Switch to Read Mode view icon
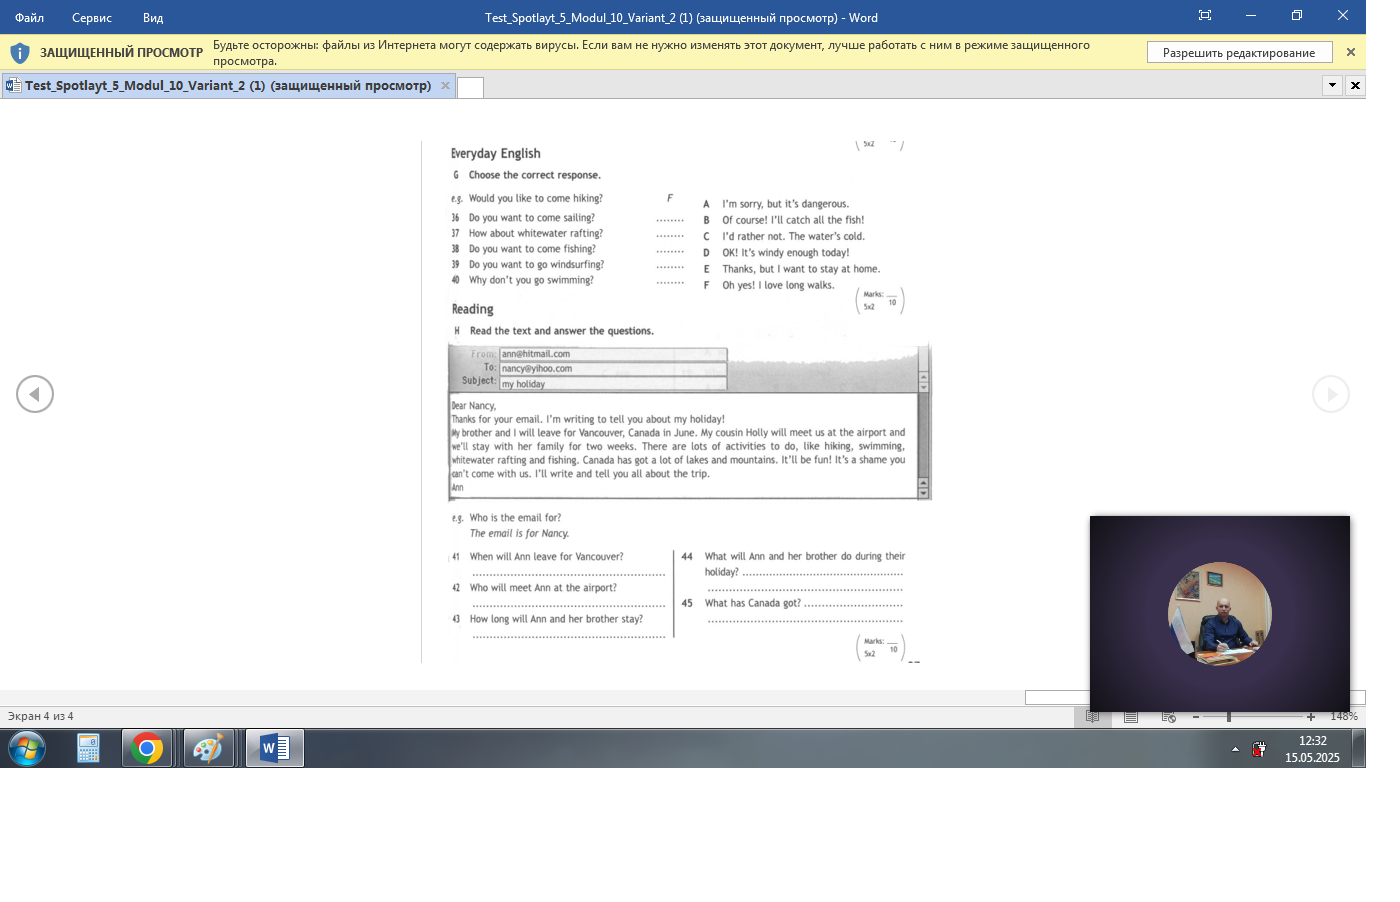Viewport: 1400px width, 902px height. [1093, 716]
